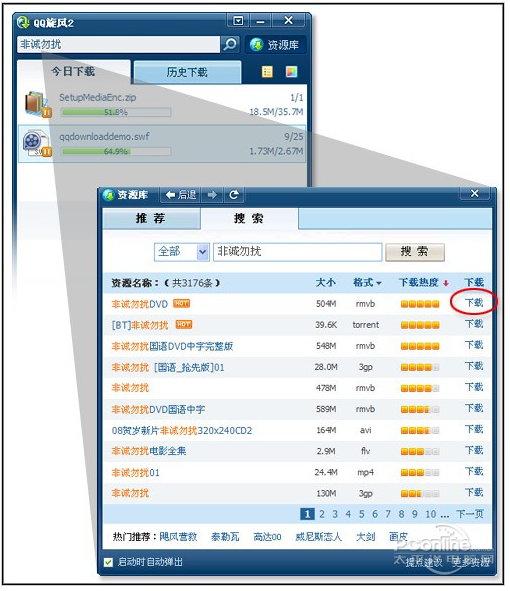This screenshot has width=510, height=591.
Task: Download the 28.0M 3gp file
Action: 474,366
